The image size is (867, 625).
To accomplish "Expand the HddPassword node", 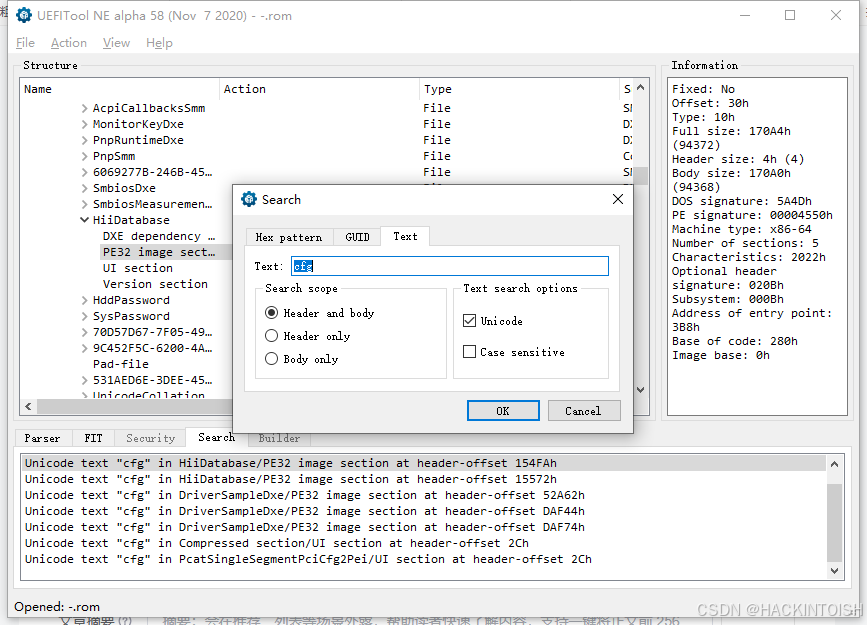I will 85,300.
